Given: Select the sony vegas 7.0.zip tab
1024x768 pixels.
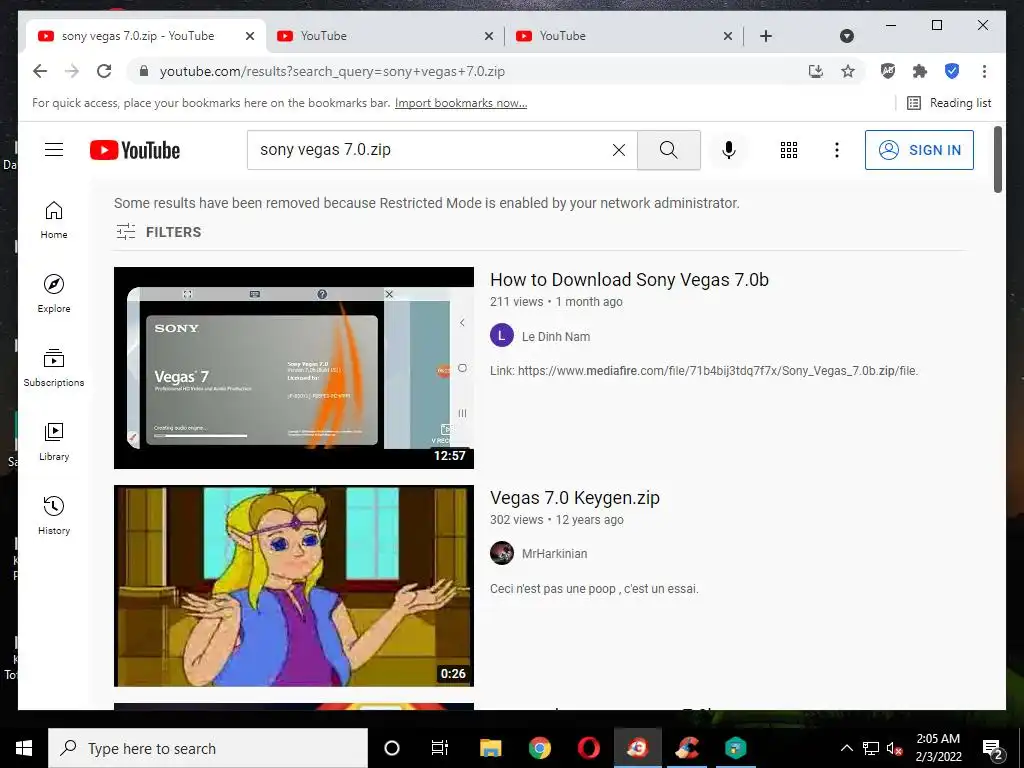Looking at the screenshot, I should [146, 36].
